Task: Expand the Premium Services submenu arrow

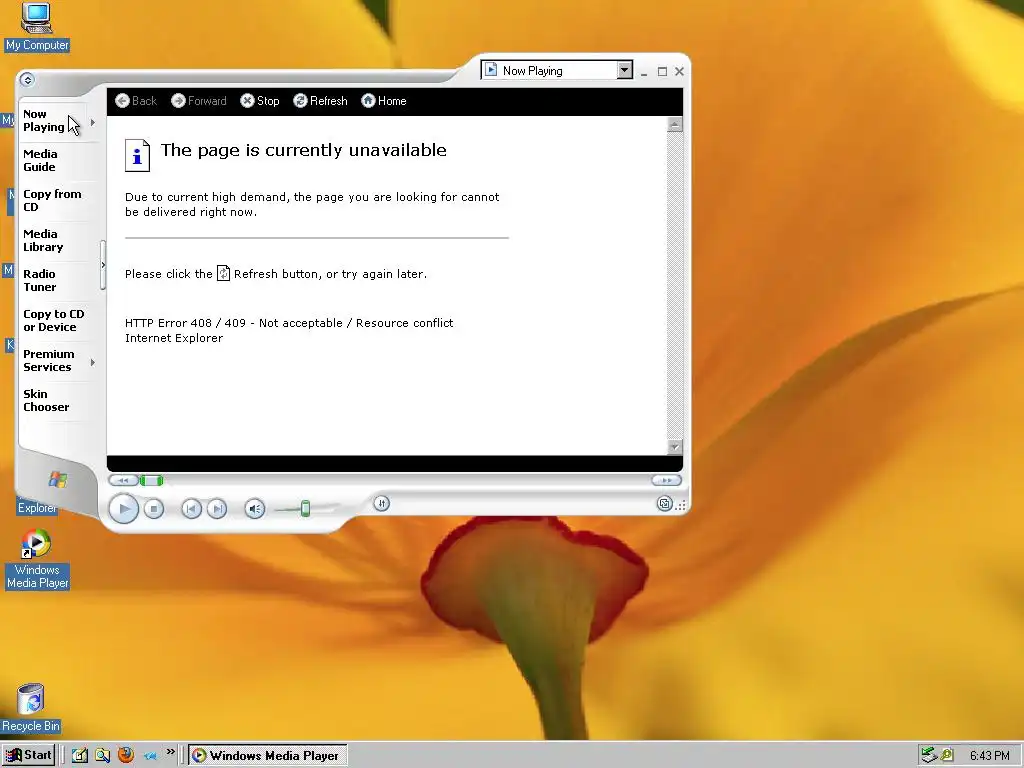Action: pyautogui.click(x=93, y=362)
